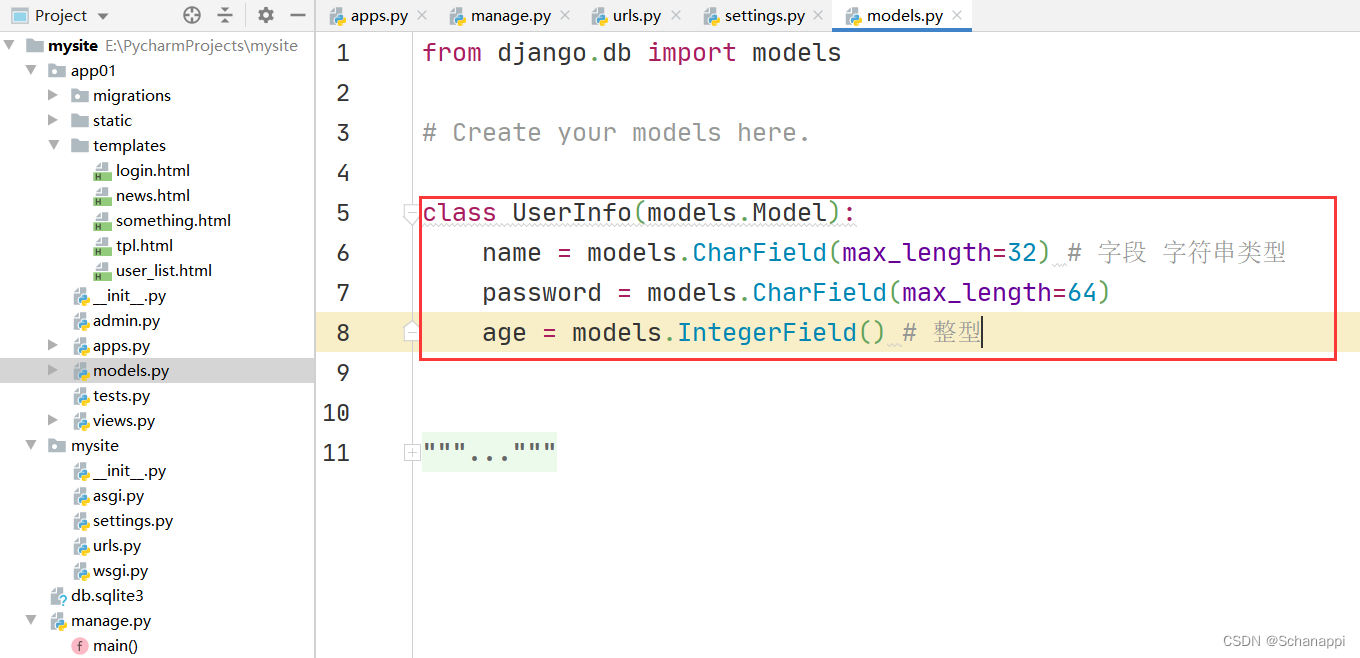Select settings.py in the project tree

coord(133,520)
